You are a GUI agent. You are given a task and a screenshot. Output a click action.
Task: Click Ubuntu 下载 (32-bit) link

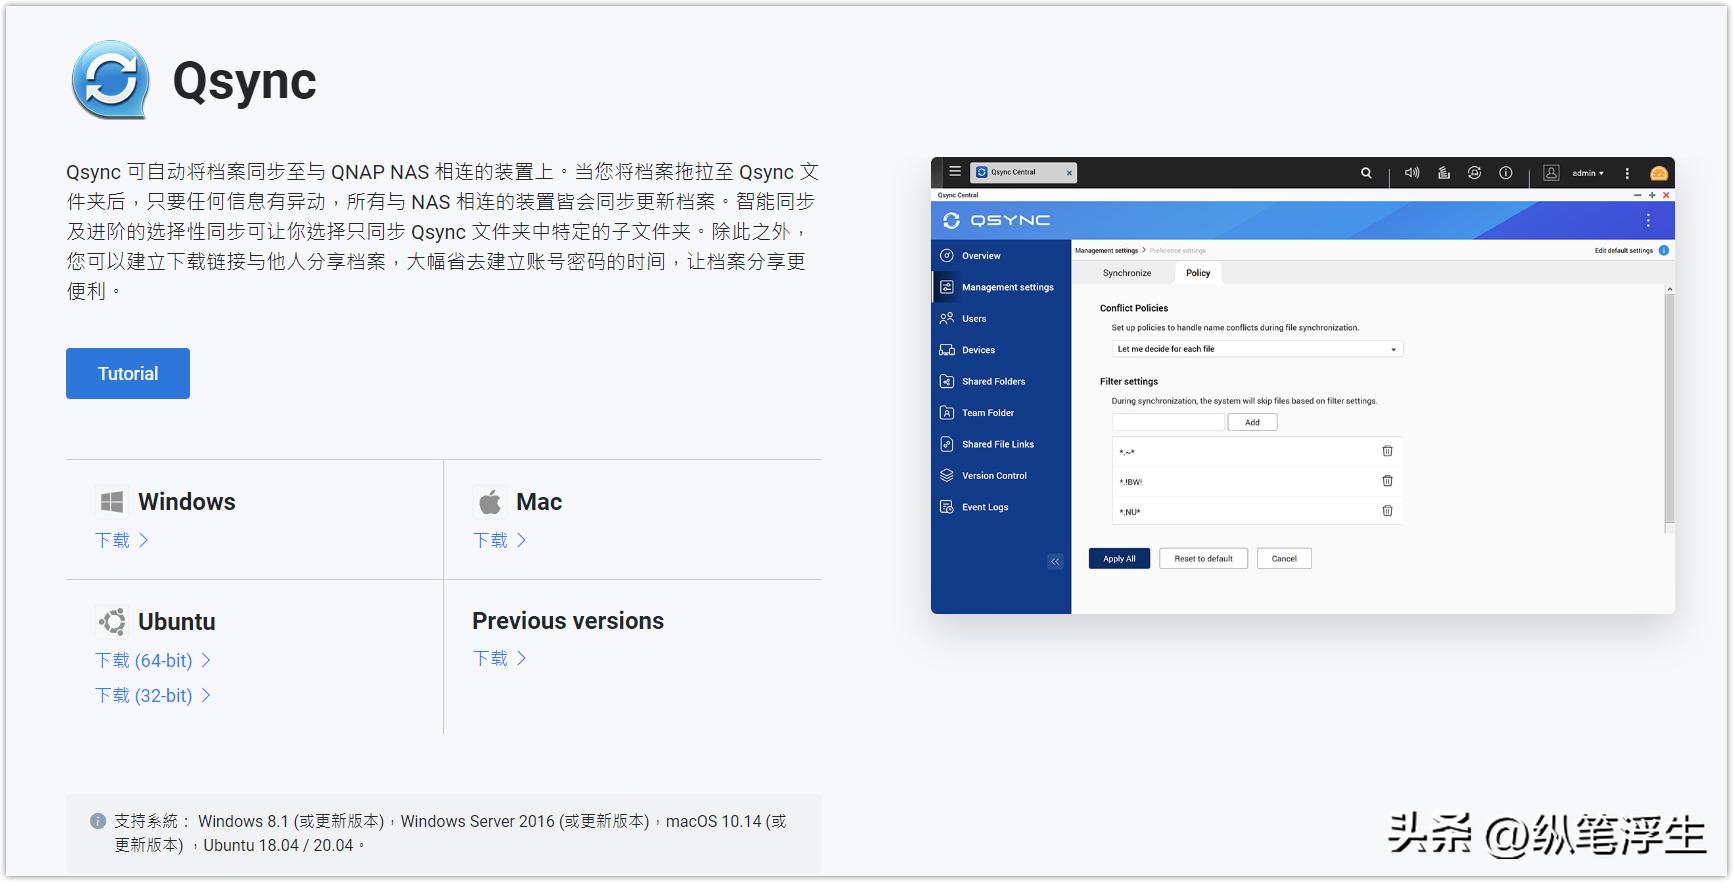coord(144,695)
